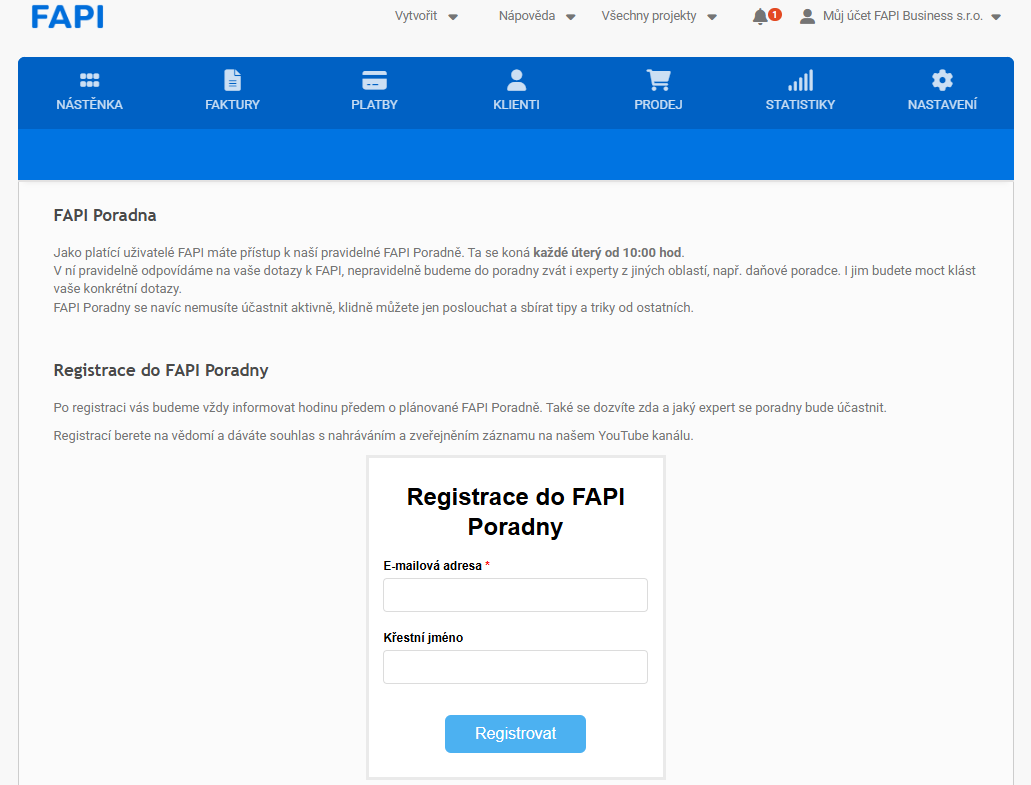Click the bold text každé úterý od 10:00 hod
Viewport: 1031px width, 785px height.
tap(608, 252)
